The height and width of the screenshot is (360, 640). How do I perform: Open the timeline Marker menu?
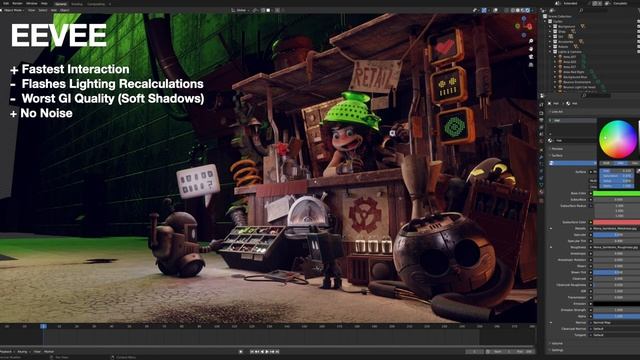point(49,351)
